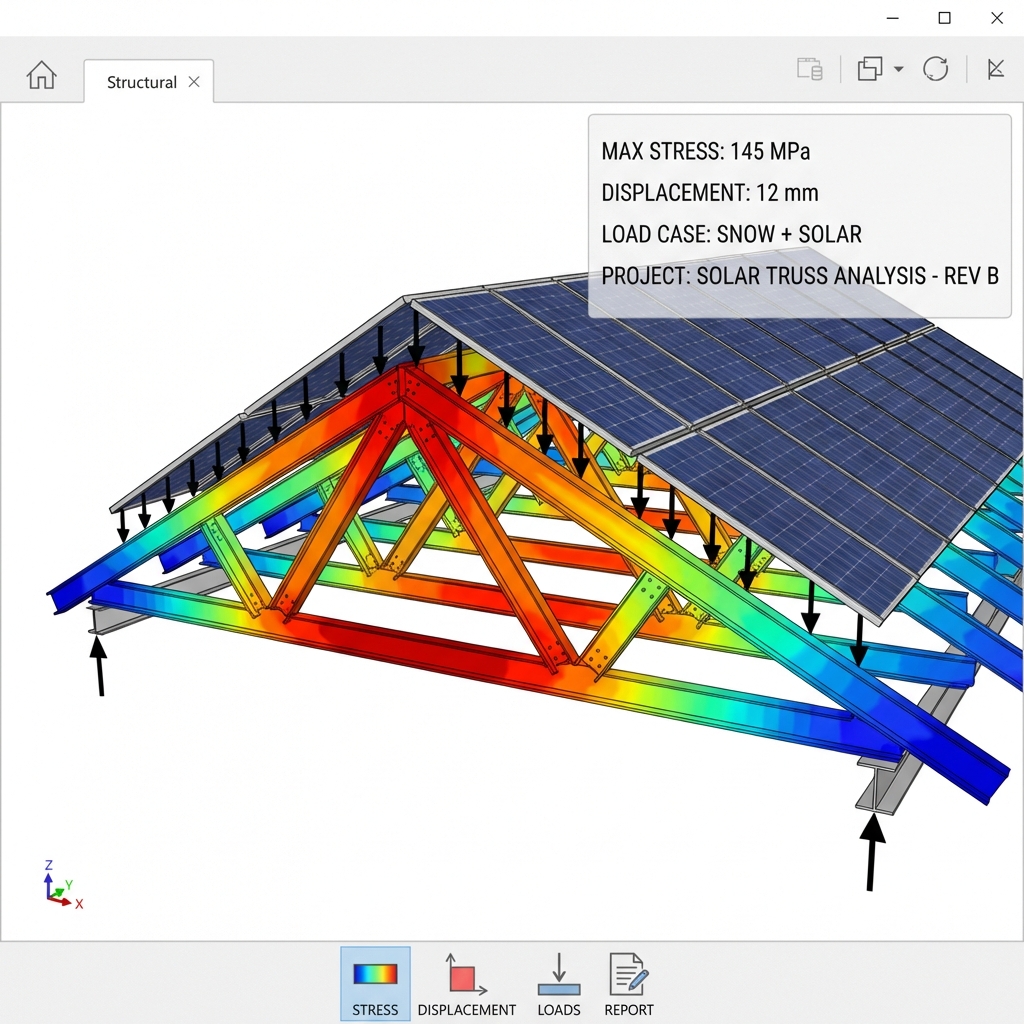
Task: Switch to DISPLACEMENT view
Action: coord(466,984)
